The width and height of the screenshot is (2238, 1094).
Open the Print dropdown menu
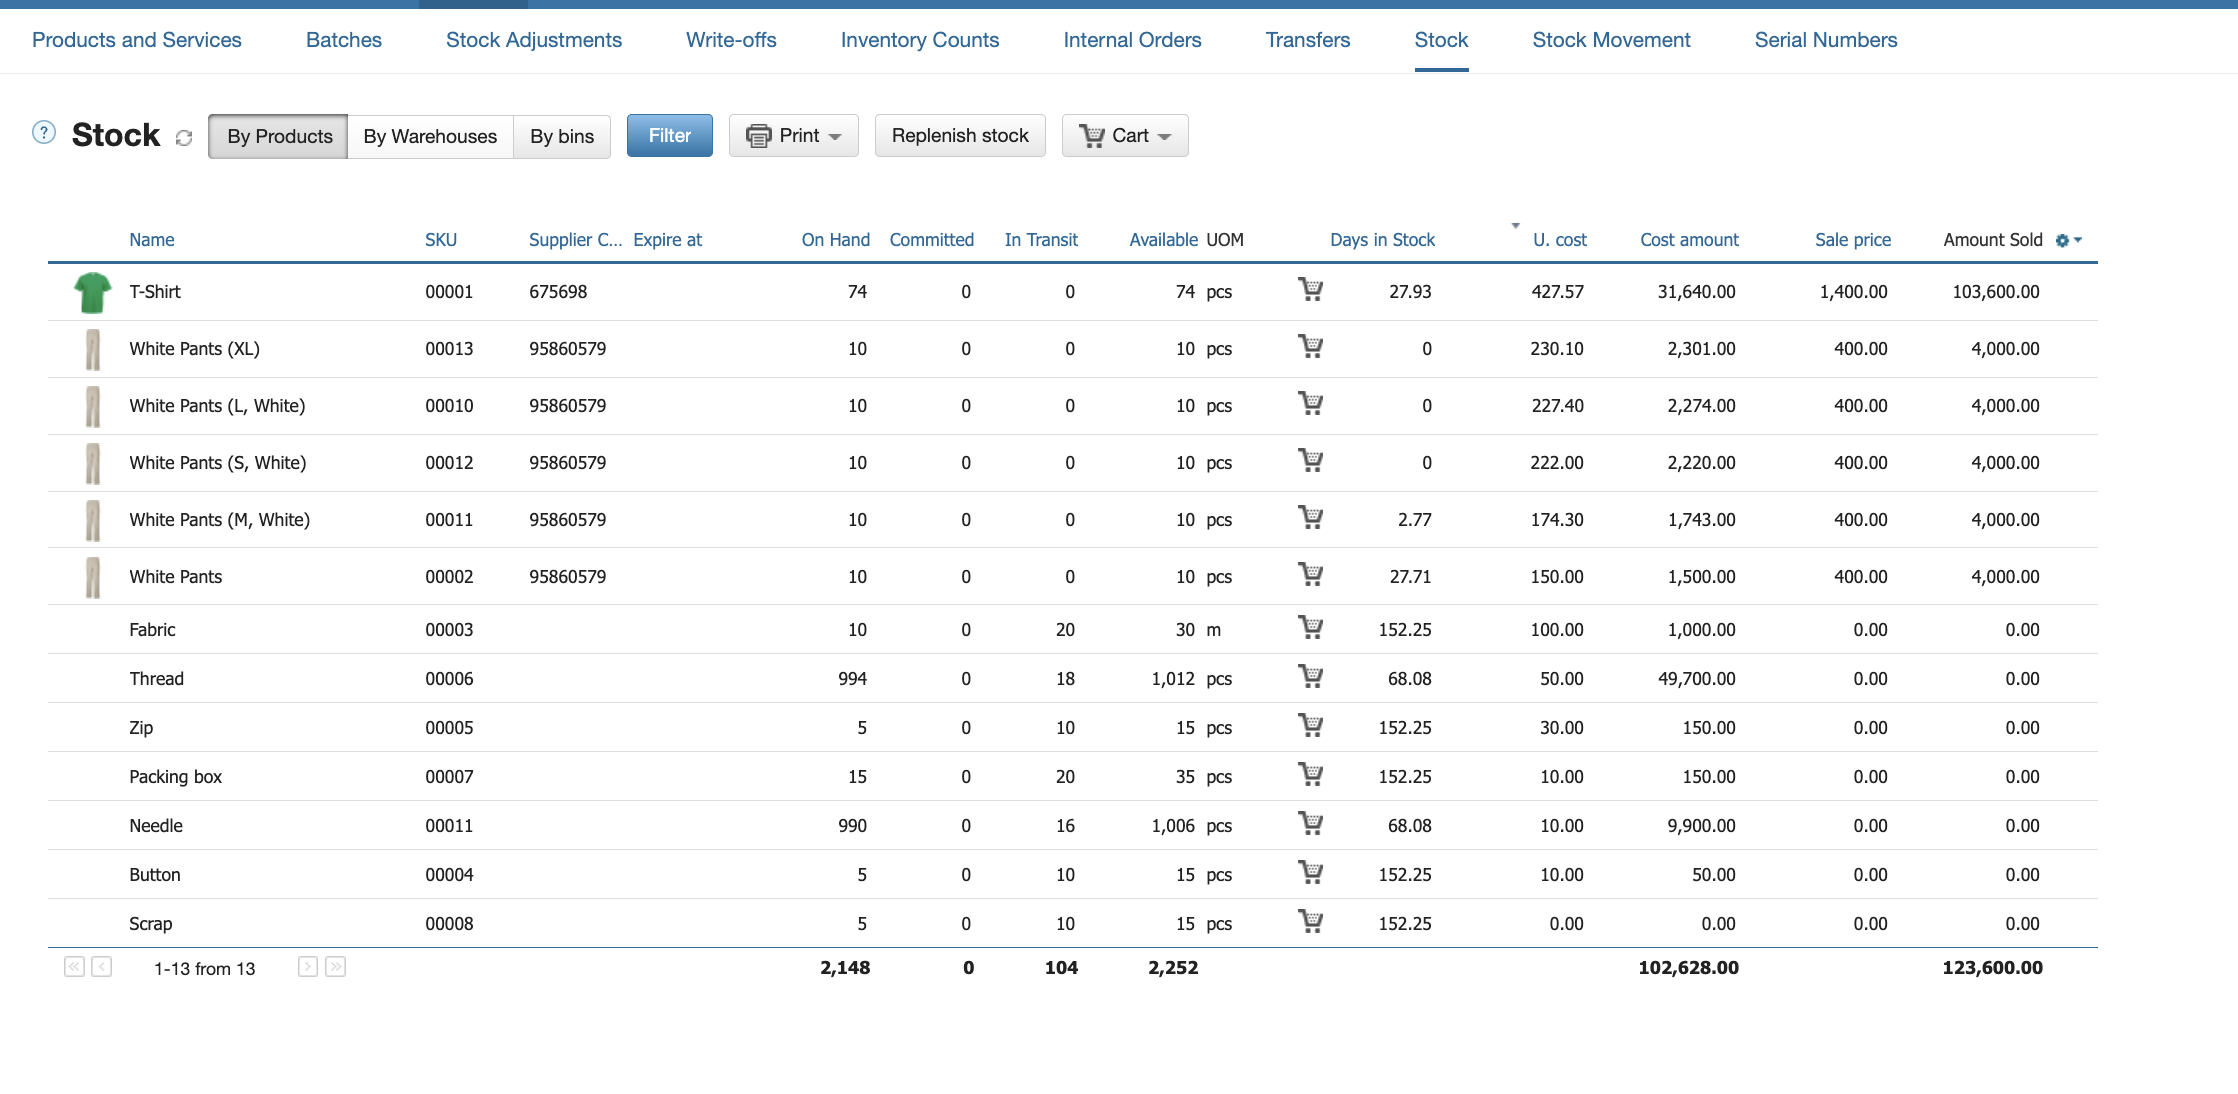pyautogui.click(x=794, y=136)
